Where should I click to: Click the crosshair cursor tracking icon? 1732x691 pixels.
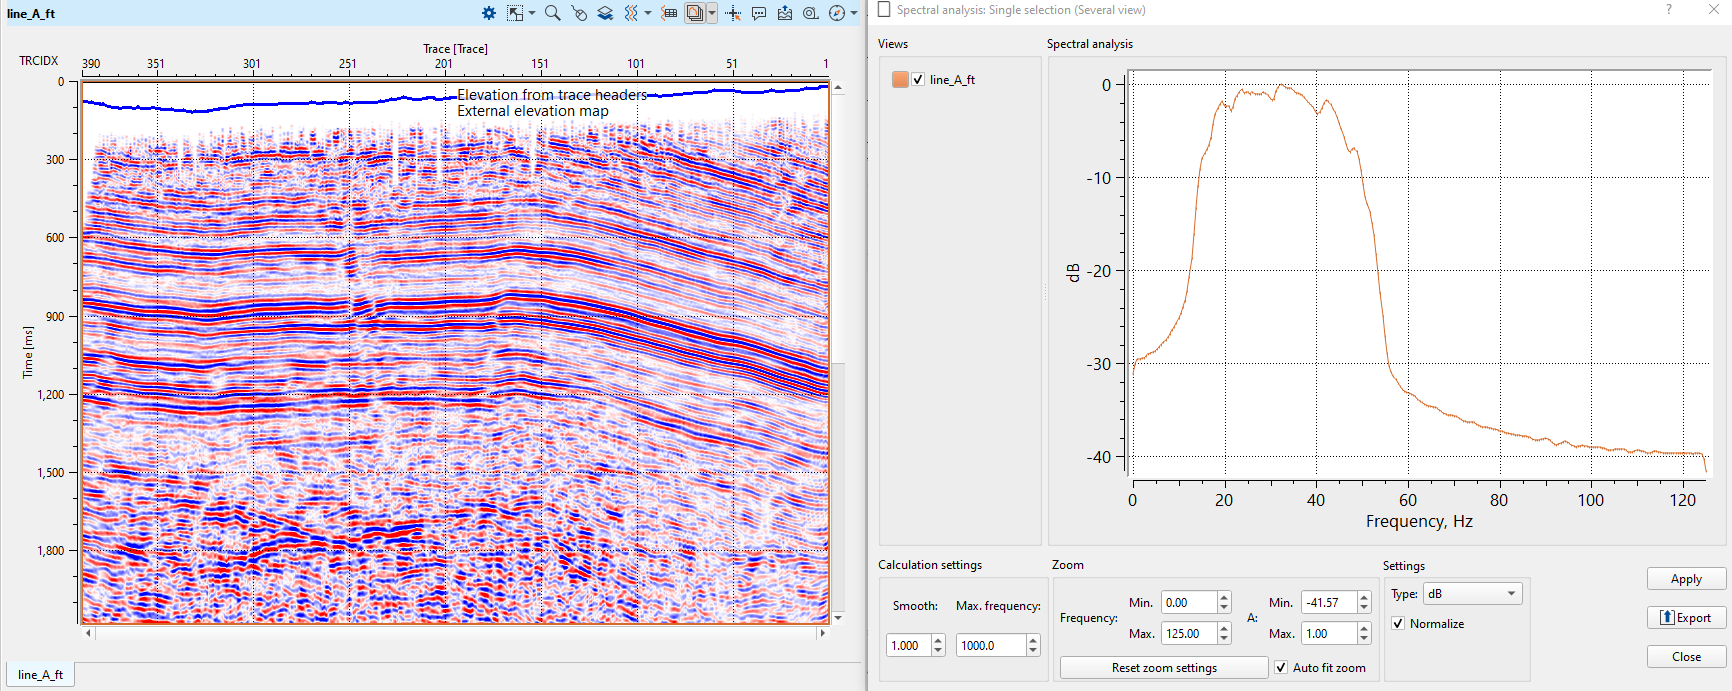(x=733, y=13)
